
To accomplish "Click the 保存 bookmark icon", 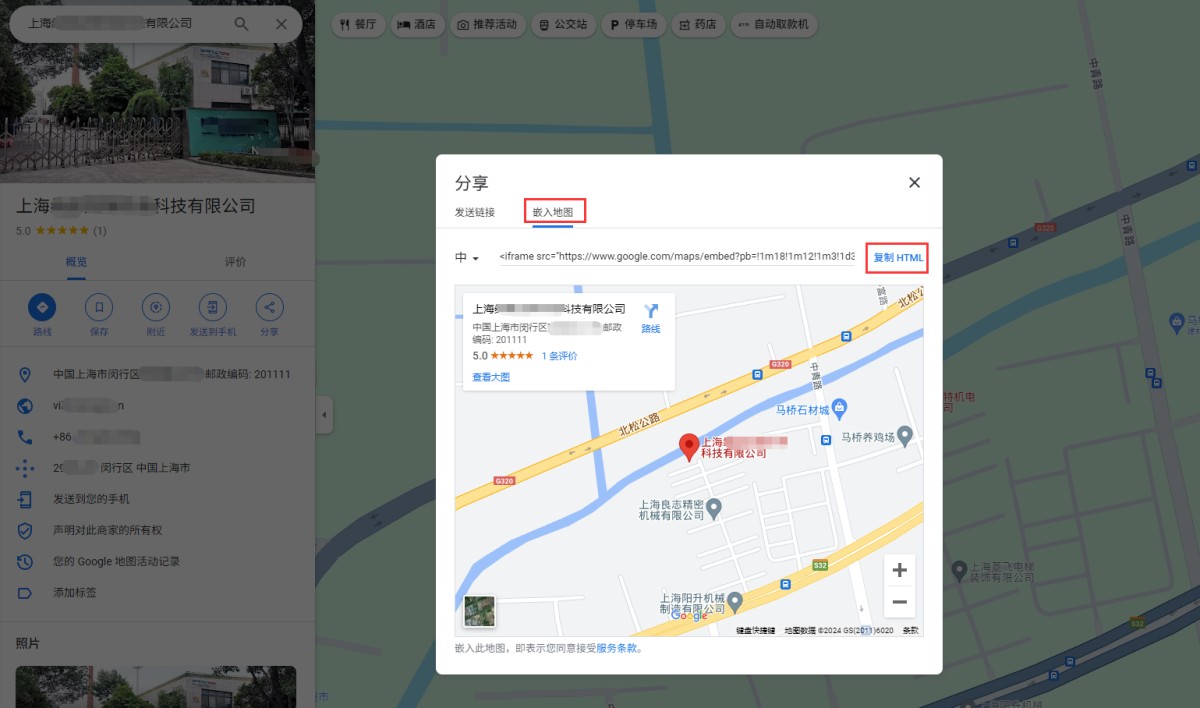I will tap(98, 307).
